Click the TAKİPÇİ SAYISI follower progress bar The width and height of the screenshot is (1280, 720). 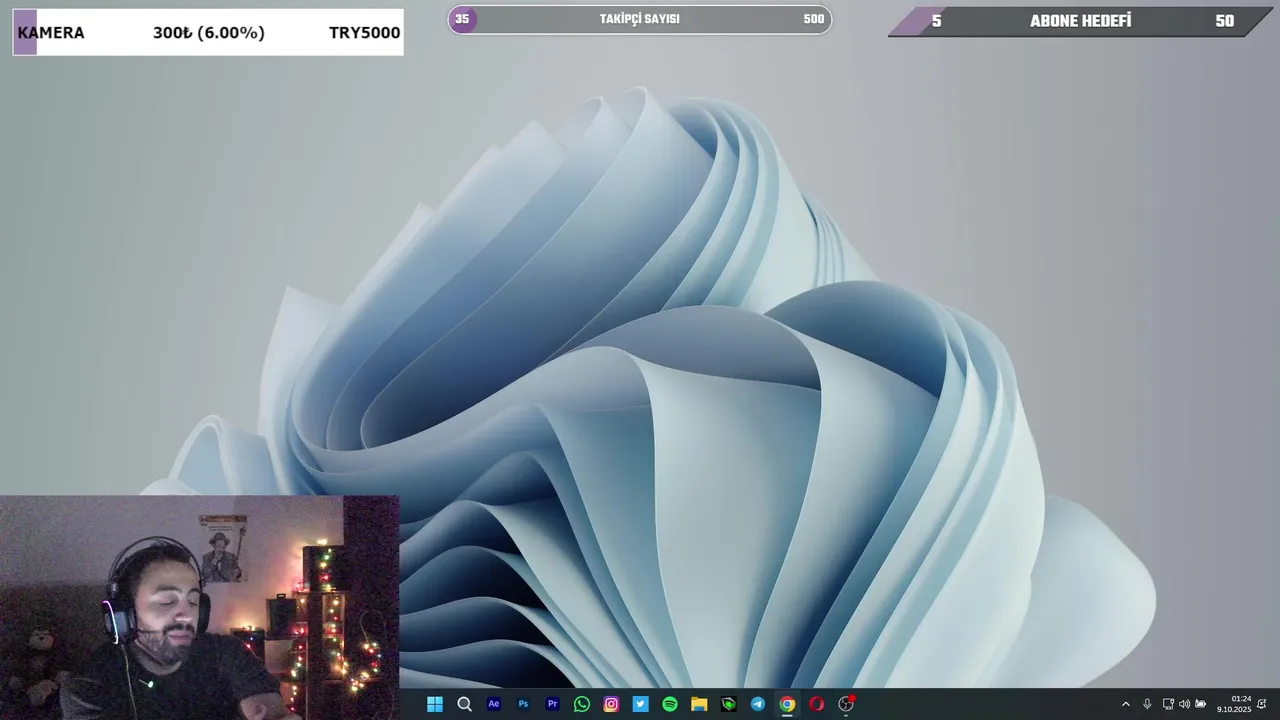640,19
